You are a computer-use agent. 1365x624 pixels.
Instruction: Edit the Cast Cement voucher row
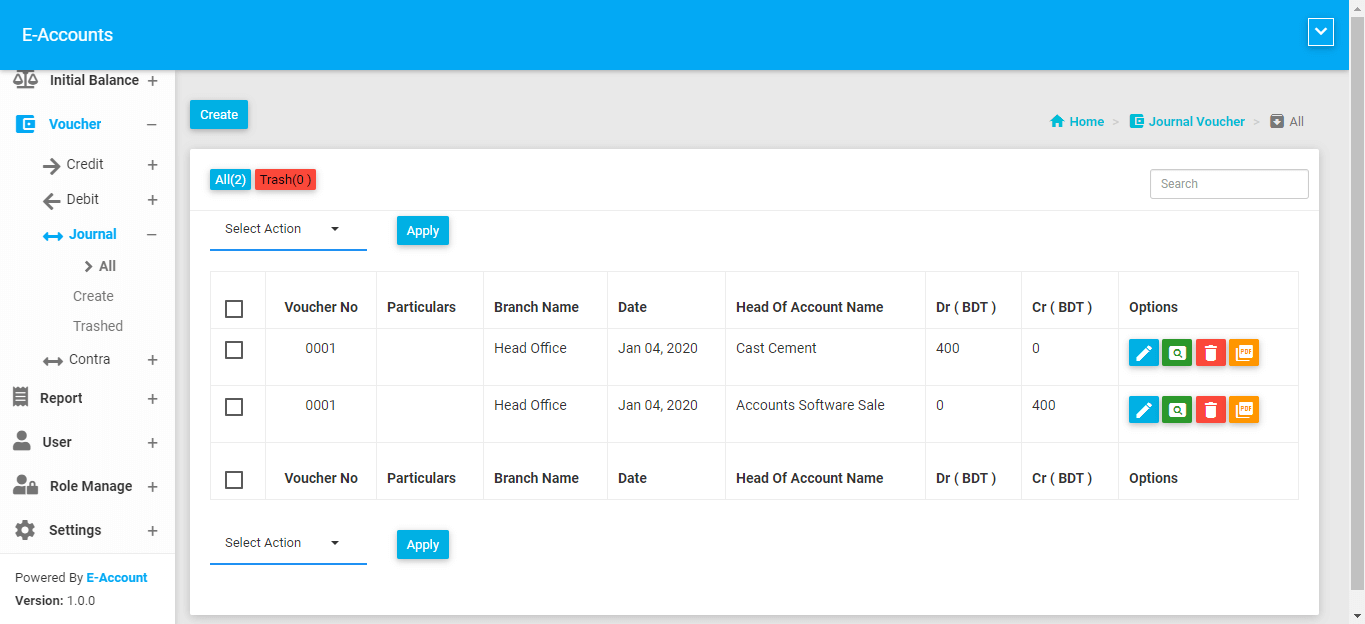point(1143,353)
